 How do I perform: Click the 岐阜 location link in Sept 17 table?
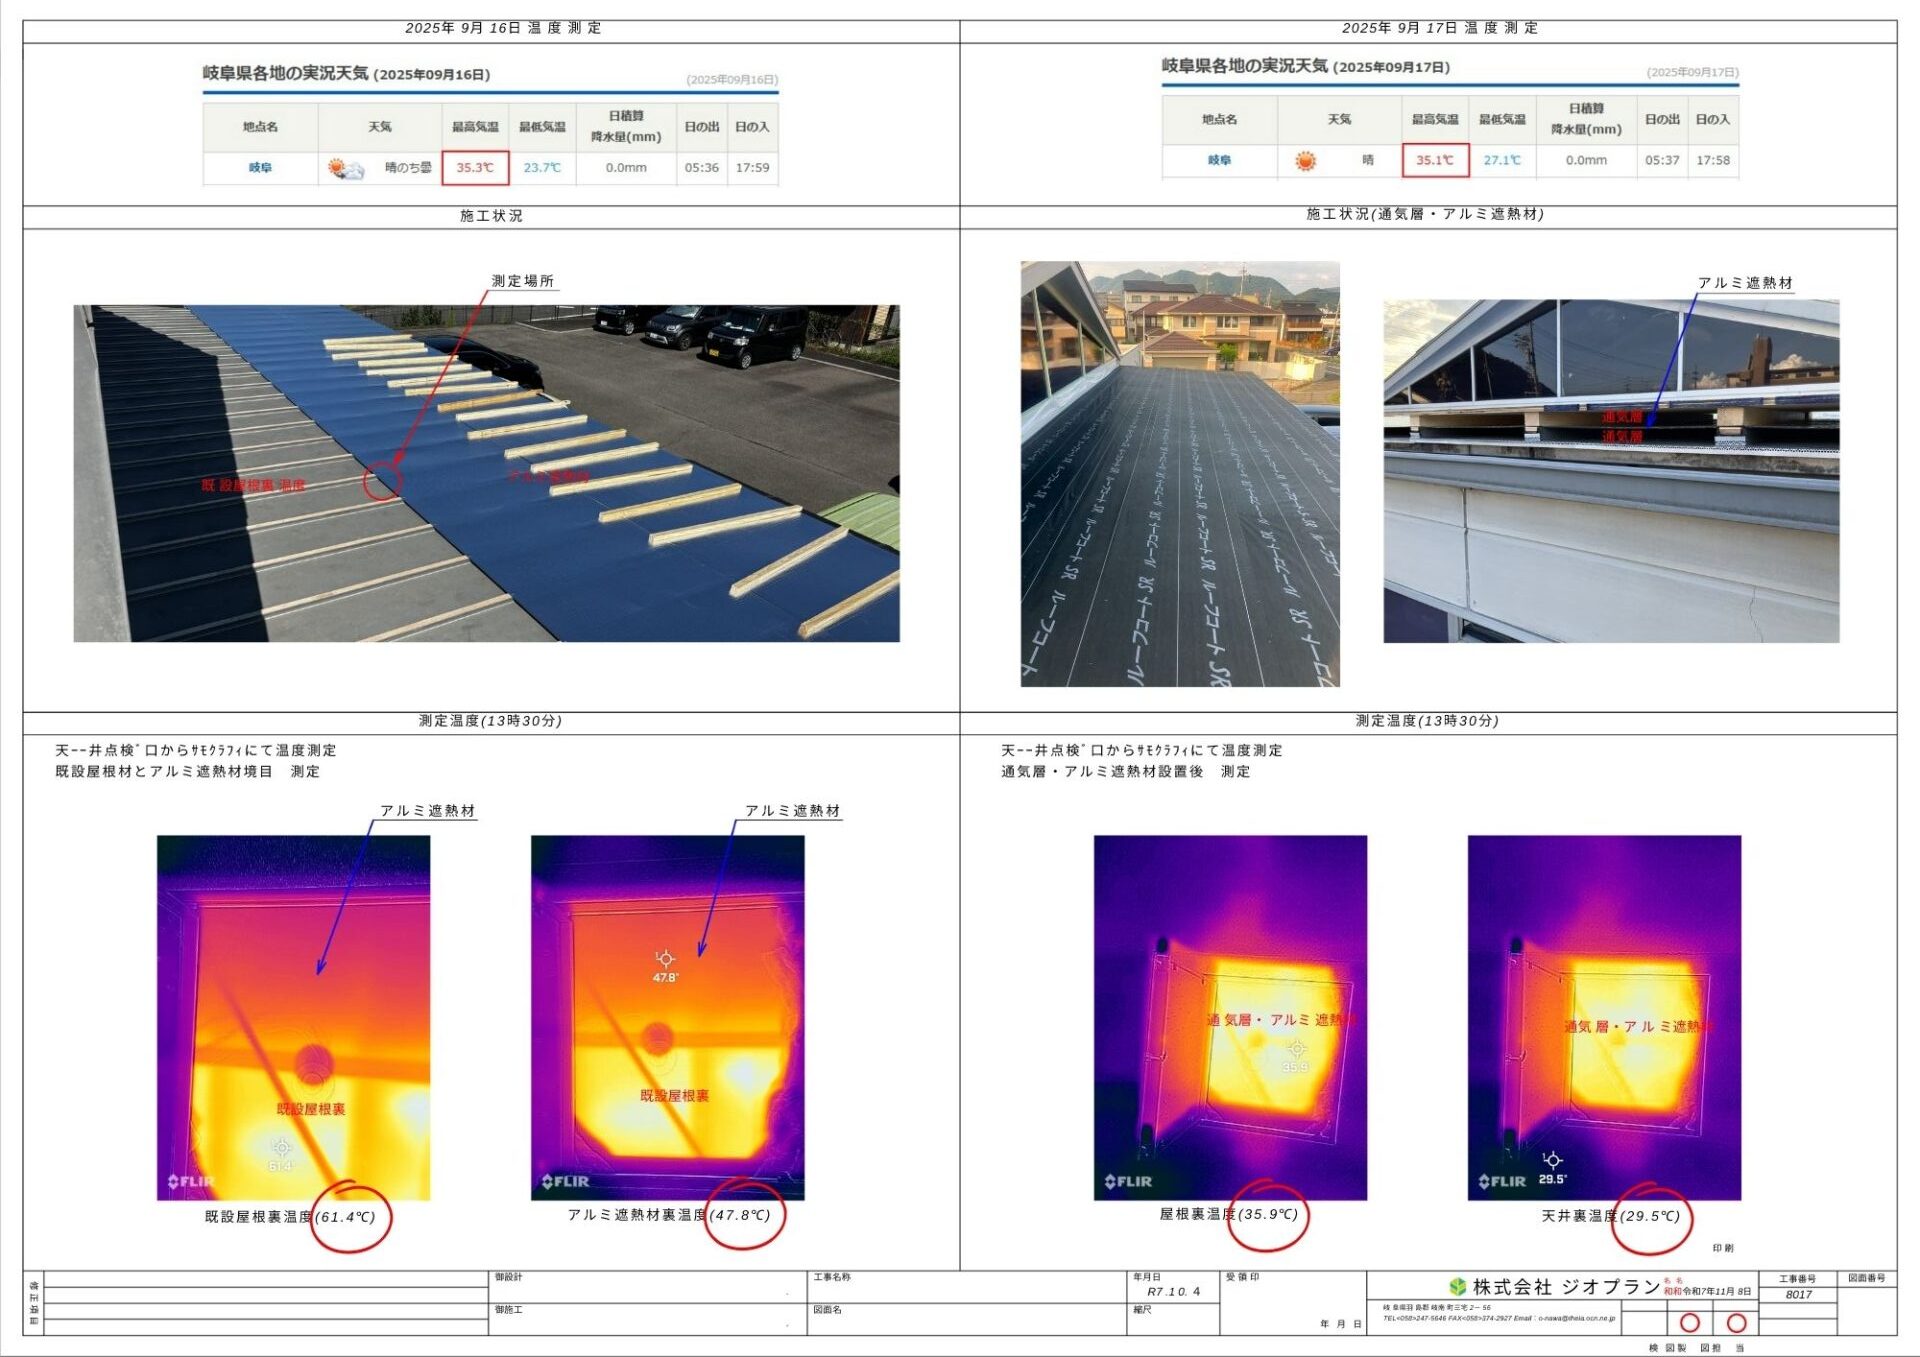tap(1219, 160)
